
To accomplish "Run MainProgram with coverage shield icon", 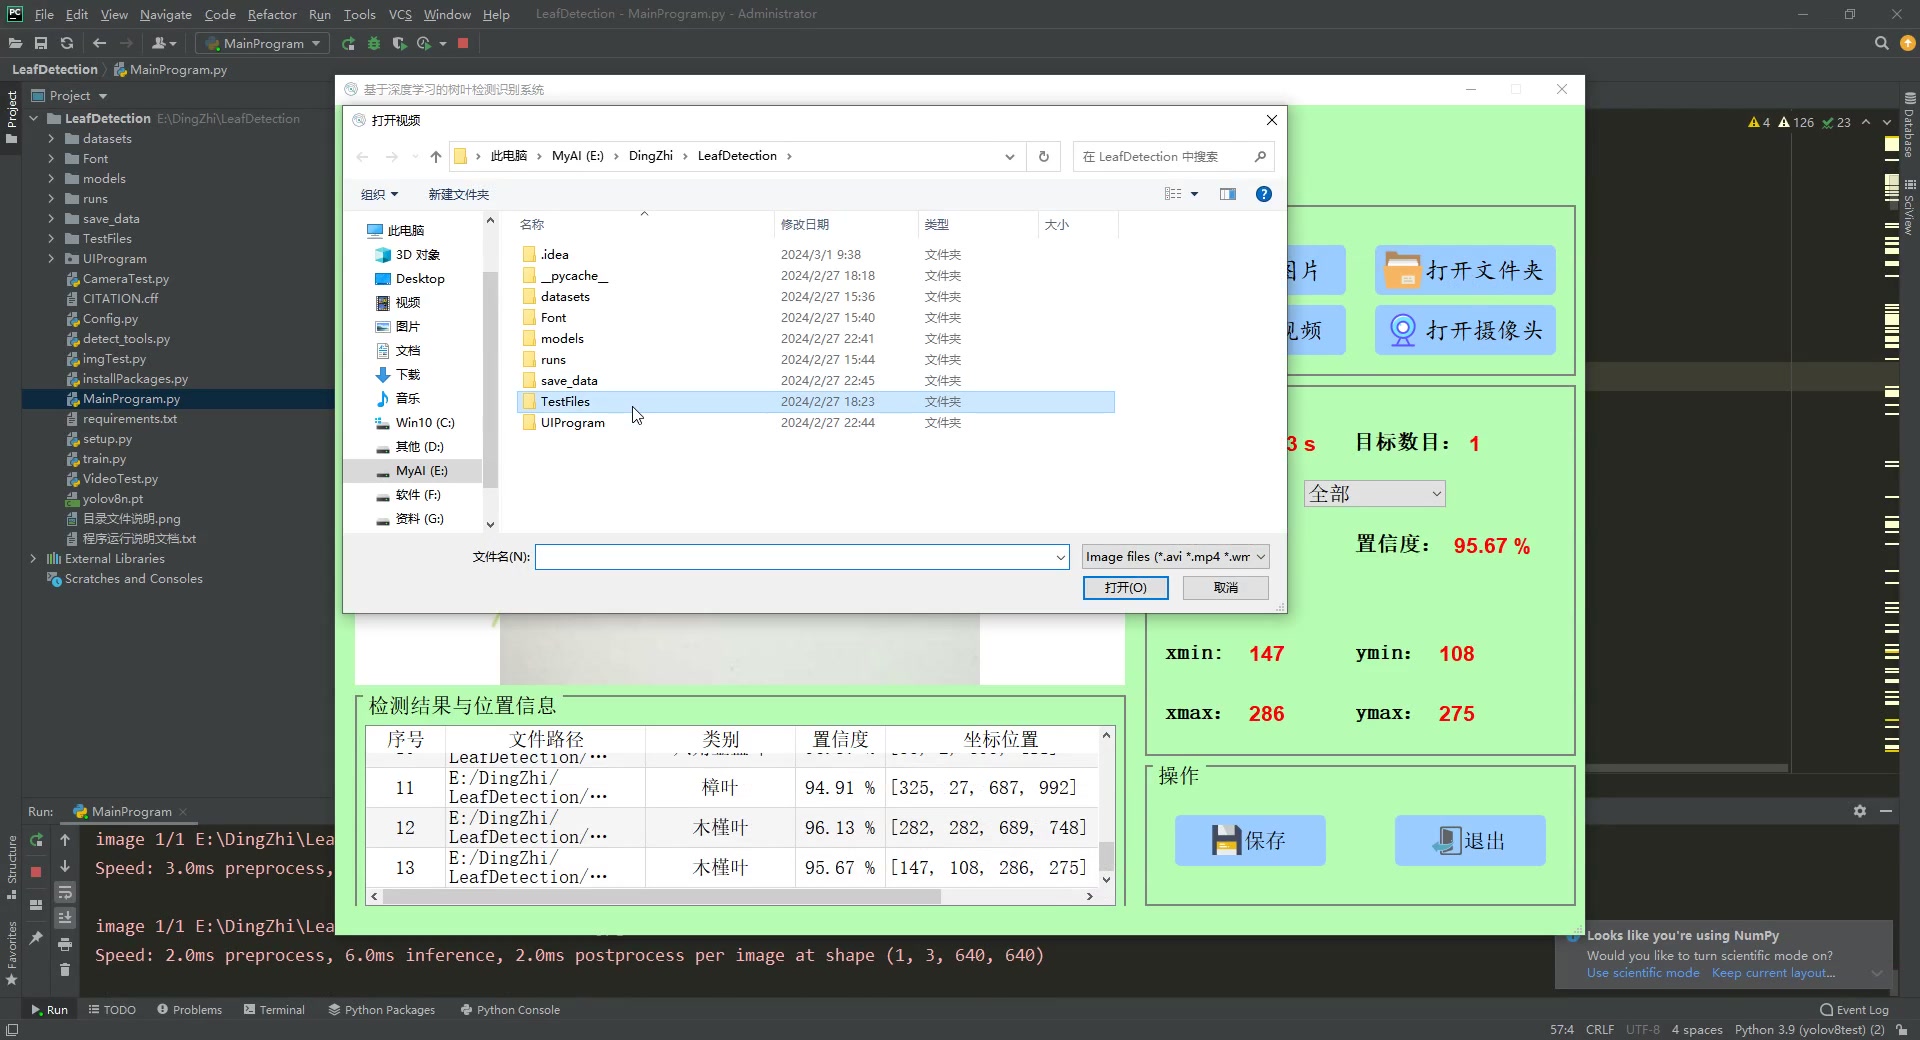I will coord(398,43).
